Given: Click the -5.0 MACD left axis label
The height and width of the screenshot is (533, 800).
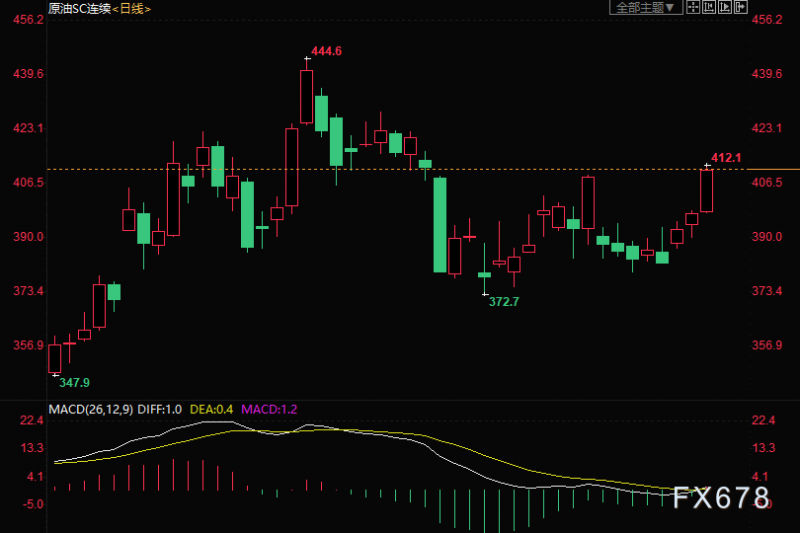Looking at the screenshot, I should coord(33,504).
